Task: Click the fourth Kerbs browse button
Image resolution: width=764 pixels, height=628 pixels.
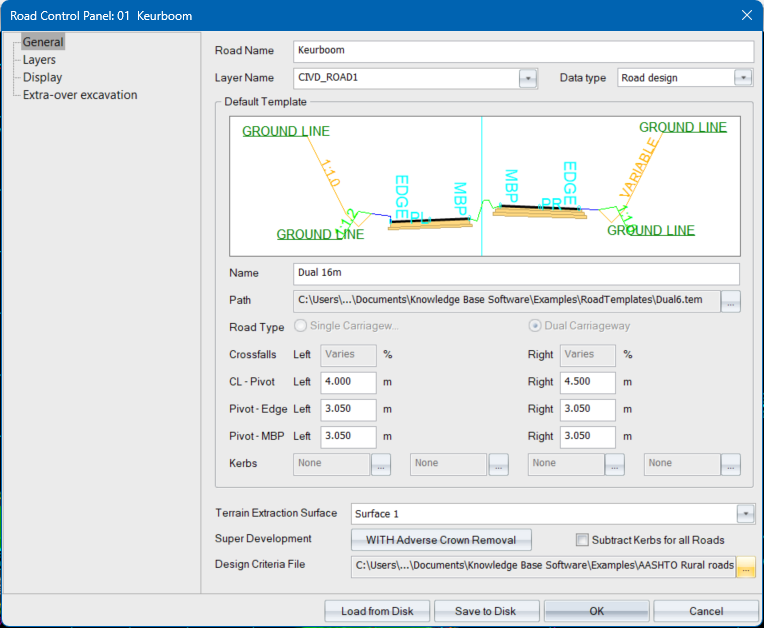Action: point(731,464)
